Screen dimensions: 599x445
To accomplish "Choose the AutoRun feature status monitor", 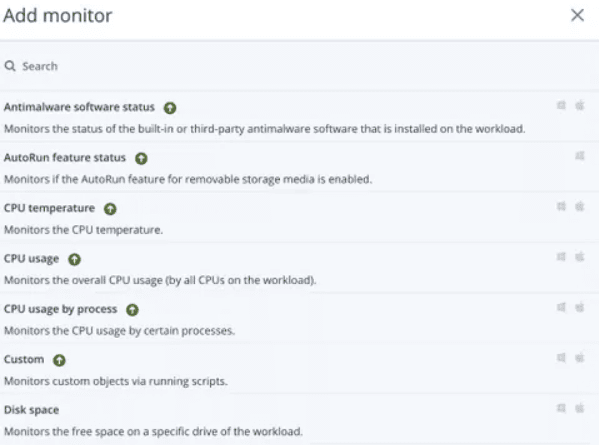I will (300, 167).
